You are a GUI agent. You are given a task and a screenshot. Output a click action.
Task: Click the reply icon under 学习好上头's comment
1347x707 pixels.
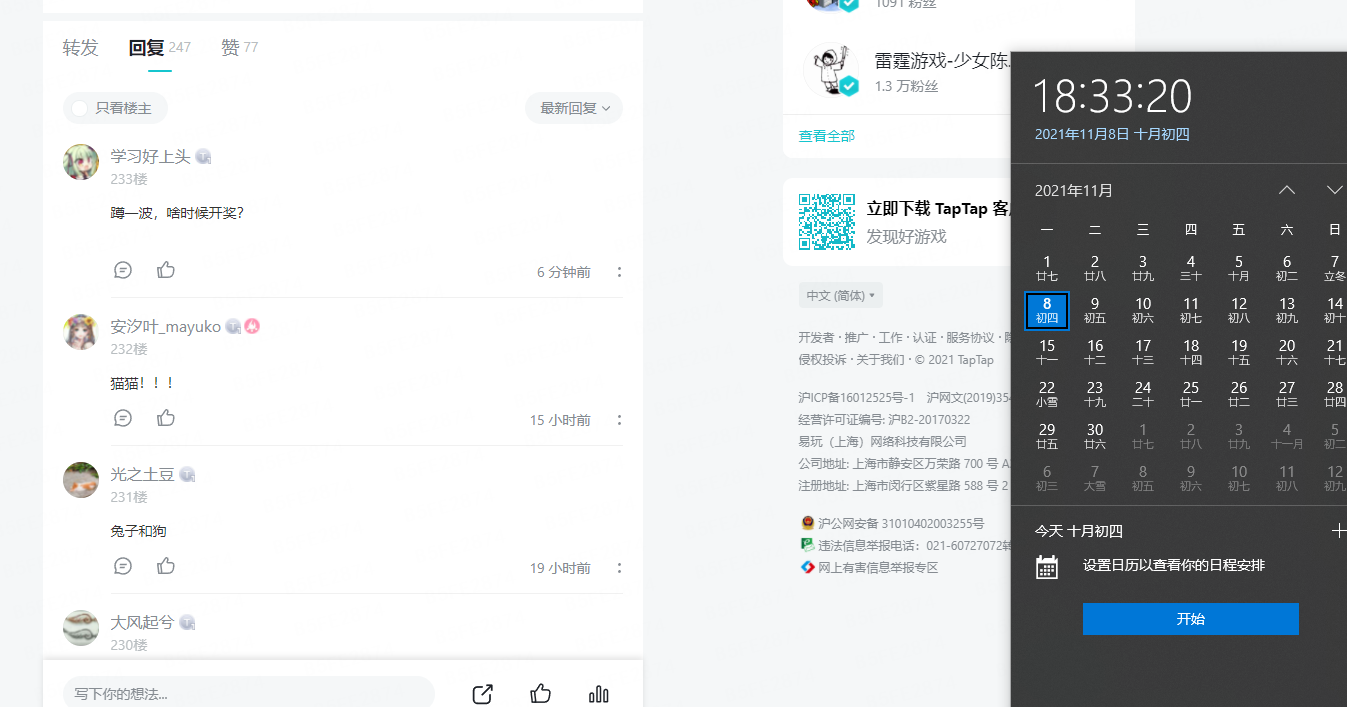(x=123, y=270)
